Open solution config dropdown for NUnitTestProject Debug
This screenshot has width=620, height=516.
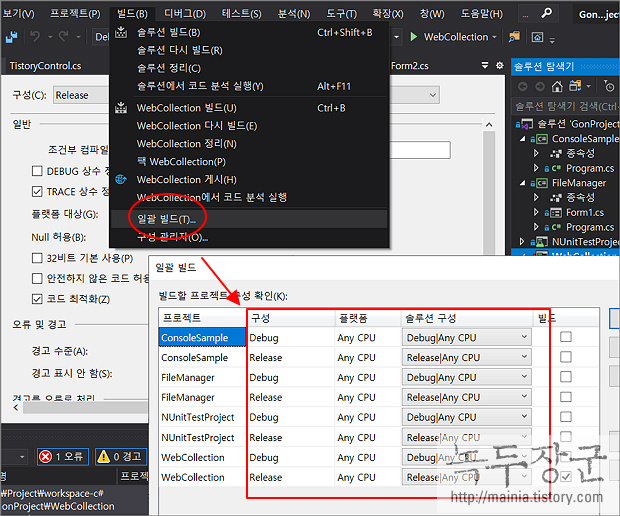(x=467, y=417)
